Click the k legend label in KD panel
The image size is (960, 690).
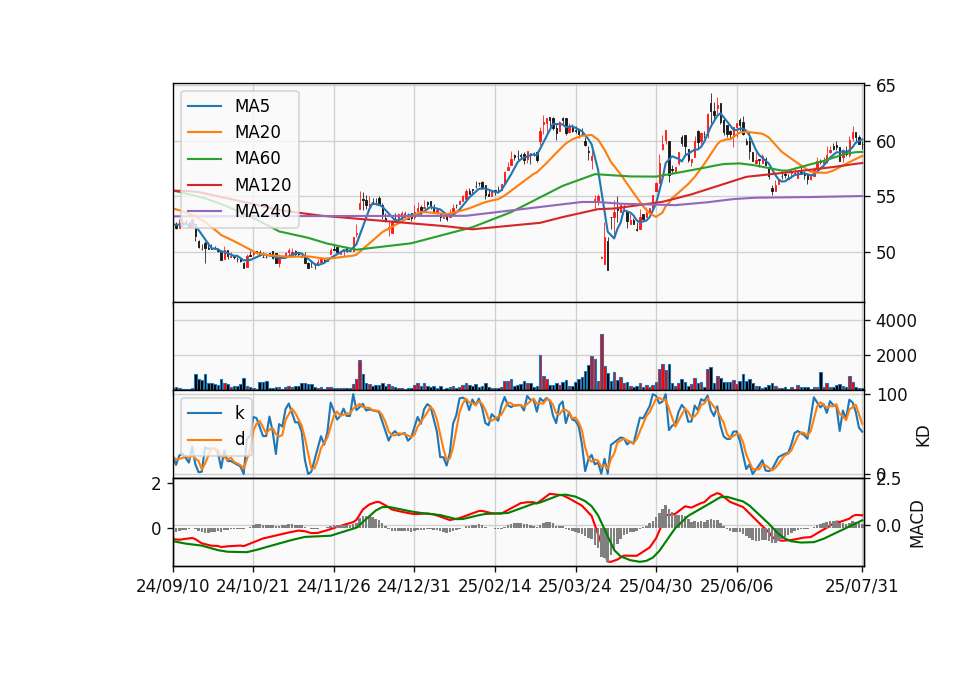point(239,413)
